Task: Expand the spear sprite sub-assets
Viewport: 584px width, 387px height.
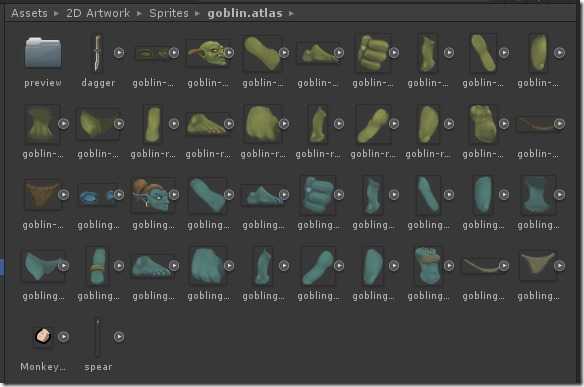Action: pyautogui.click(x=119, y=337)
